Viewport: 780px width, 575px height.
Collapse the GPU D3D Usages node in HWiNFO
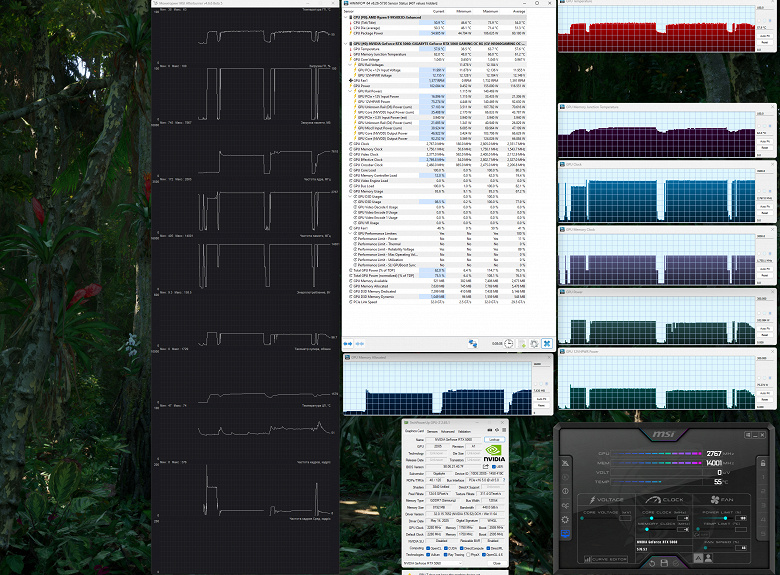(350, 196)
